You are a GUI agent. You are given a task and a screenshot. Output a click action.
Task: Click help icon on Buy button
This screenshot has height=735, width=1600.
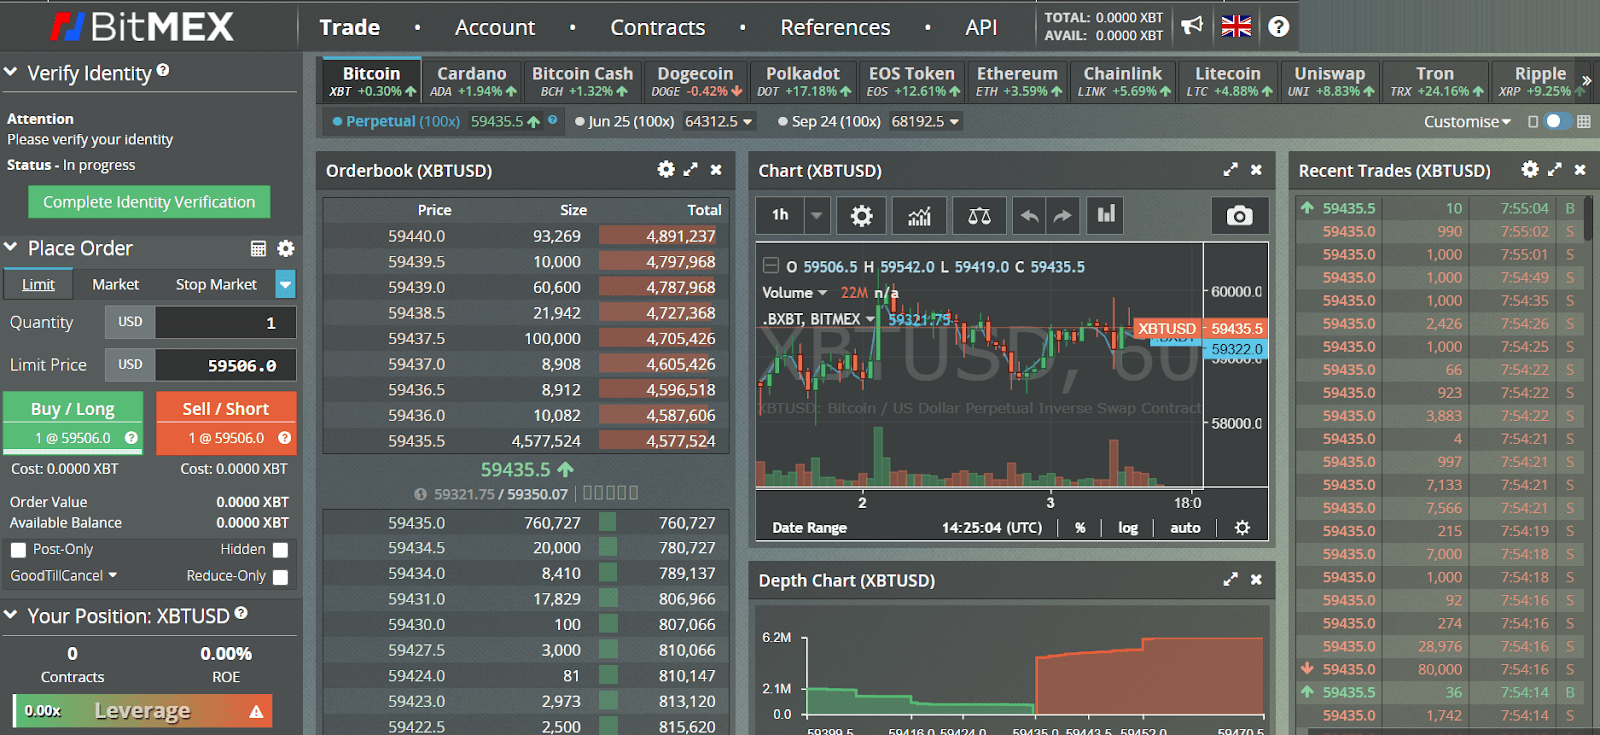click(x=131, y=437)
